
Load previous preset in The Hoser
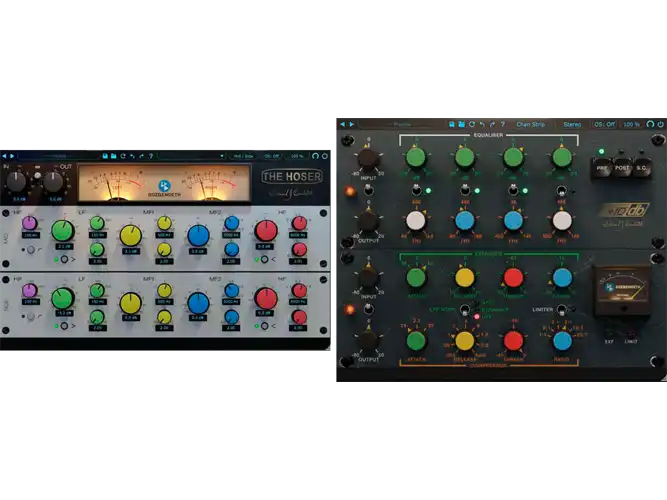pyautogui.click(x=4, y=156)
